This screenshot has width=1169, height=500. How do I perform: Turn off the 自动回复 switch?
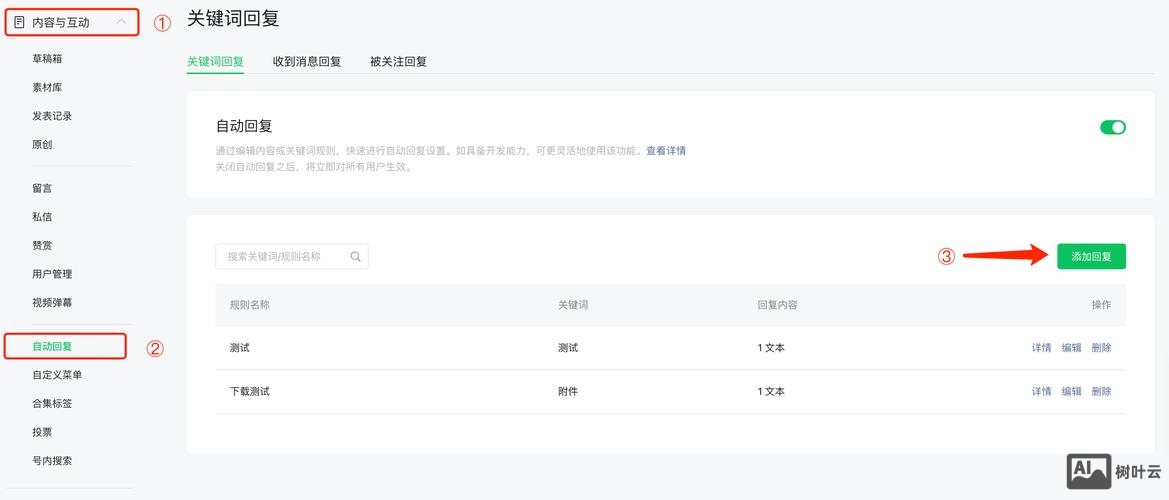pos(1112,127)
